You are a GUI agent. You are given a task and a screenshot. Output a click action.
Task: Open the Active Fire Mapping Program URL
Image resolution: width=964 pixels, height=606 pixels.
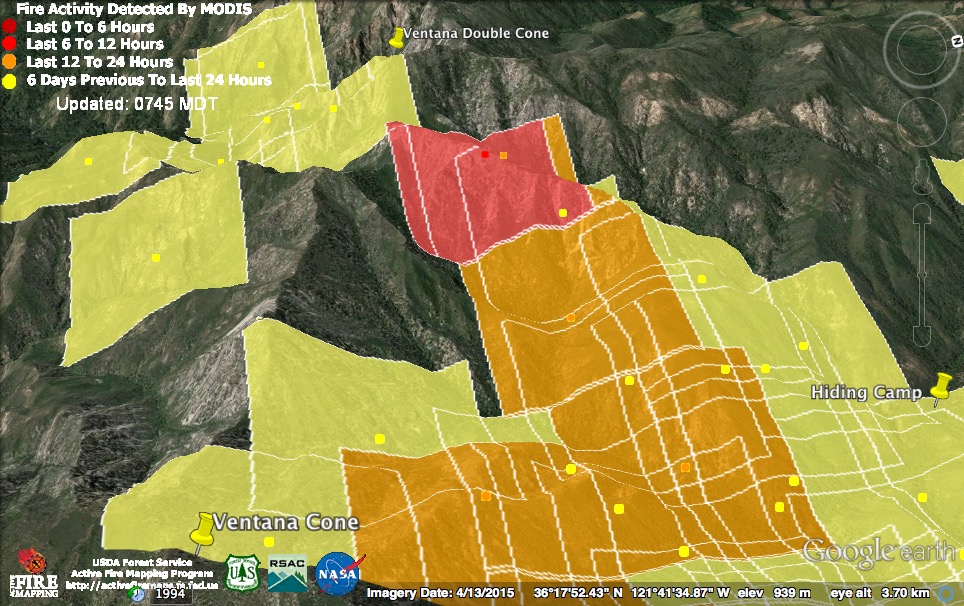(139, 585)
